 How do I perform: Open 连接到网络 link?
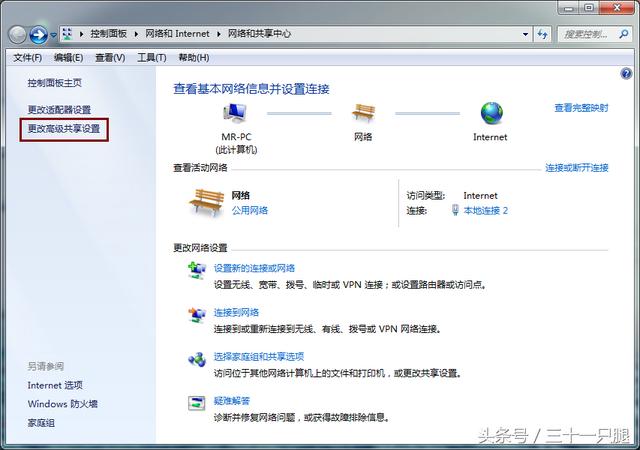click(236, 313)
